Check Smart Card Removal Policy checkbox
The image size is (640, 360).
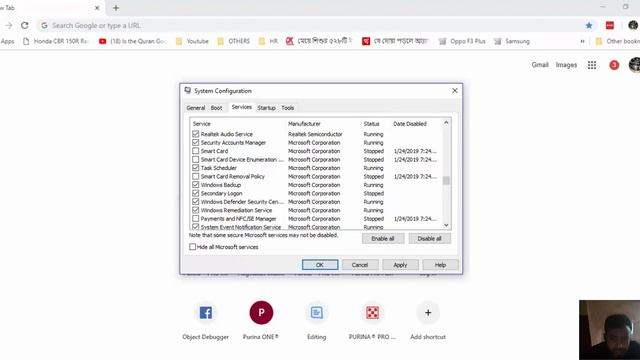(x=196, y=176)
